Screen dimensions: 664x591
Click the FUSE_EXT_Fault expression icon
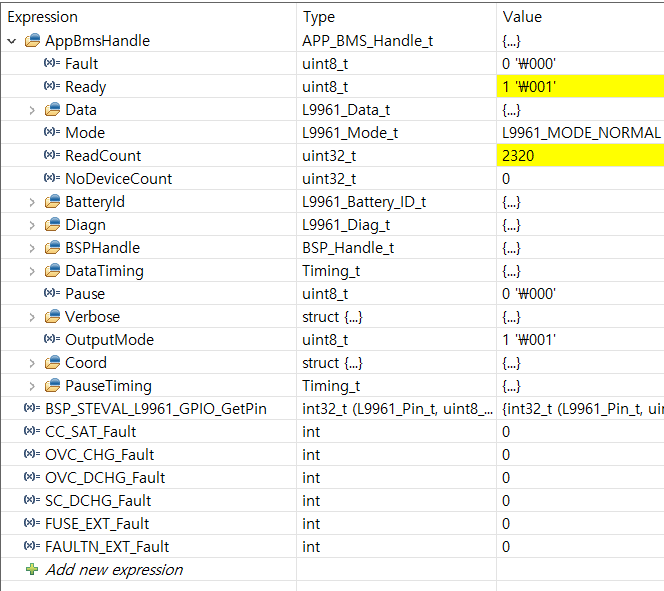point(32,523)
